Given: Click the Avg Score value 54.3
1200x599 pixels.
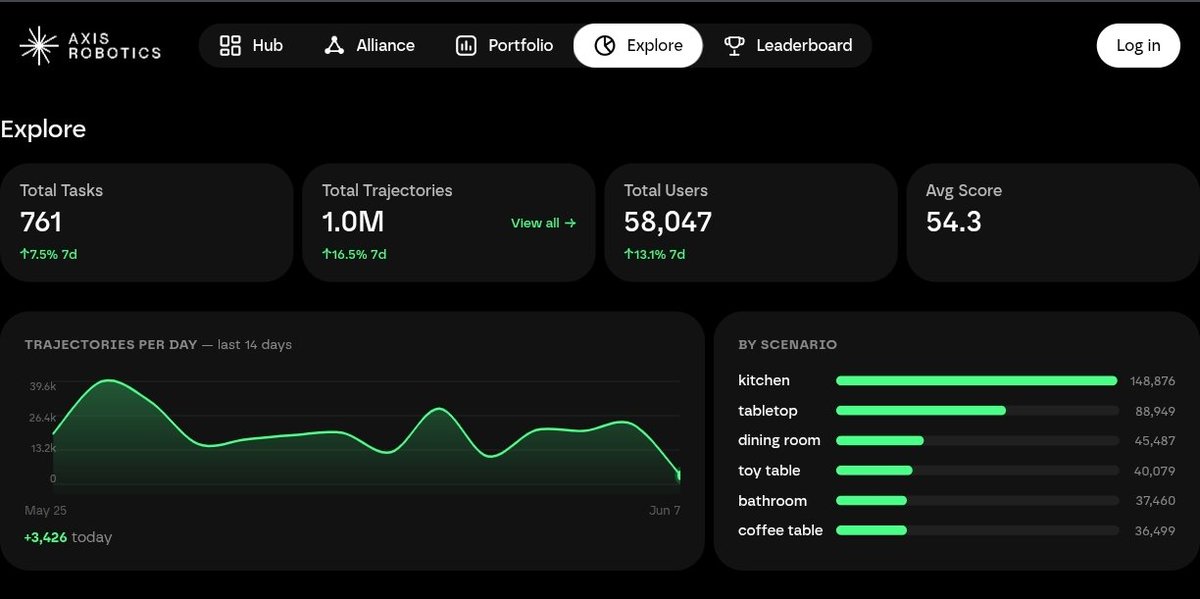Looking at the screenshot, I should 954,222.
